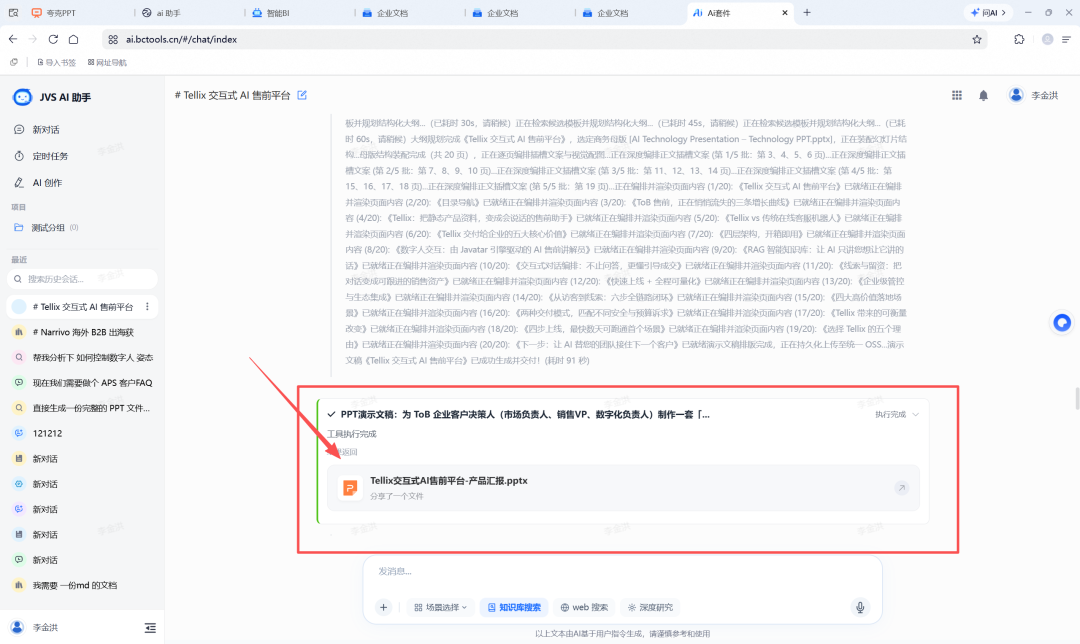The width and height of the screenshot is (1080, 644).
Task: Open the 直接生成一份完整的 PPT 文件 conversation
Action: click(x=83, y=408)
